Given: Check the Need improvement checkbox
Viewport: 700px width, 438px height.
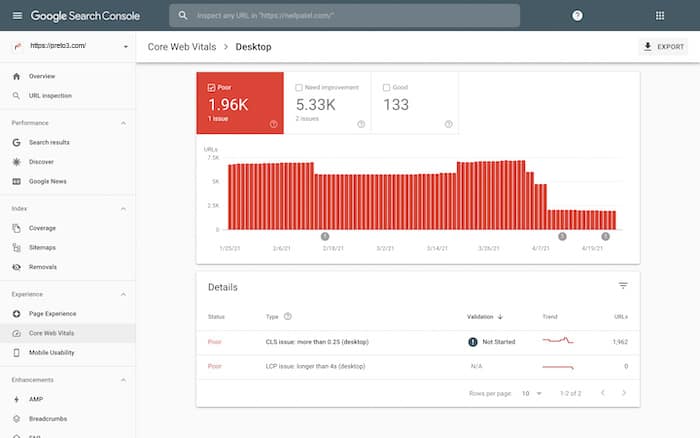Looking at the screenshot, I should [299, 88].
